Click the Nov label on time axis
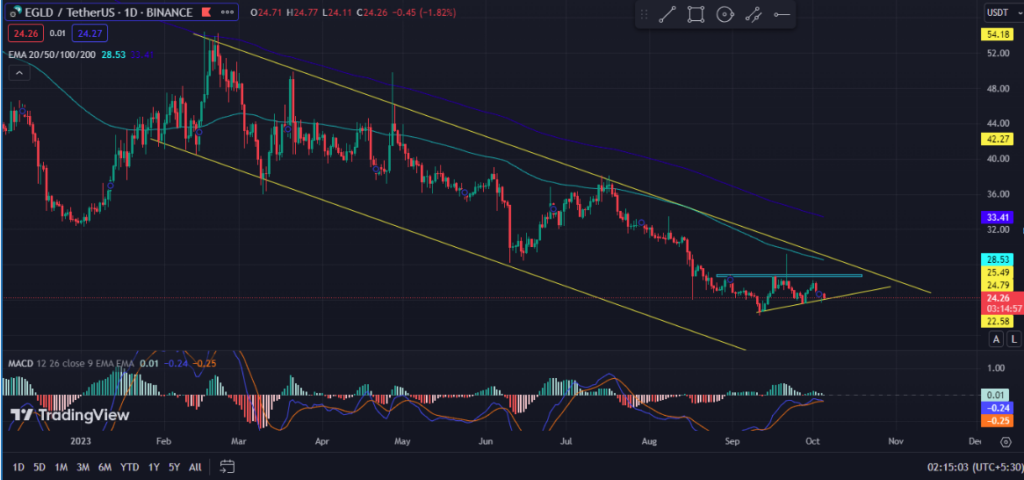The image size is (1024, 480). 895,441
